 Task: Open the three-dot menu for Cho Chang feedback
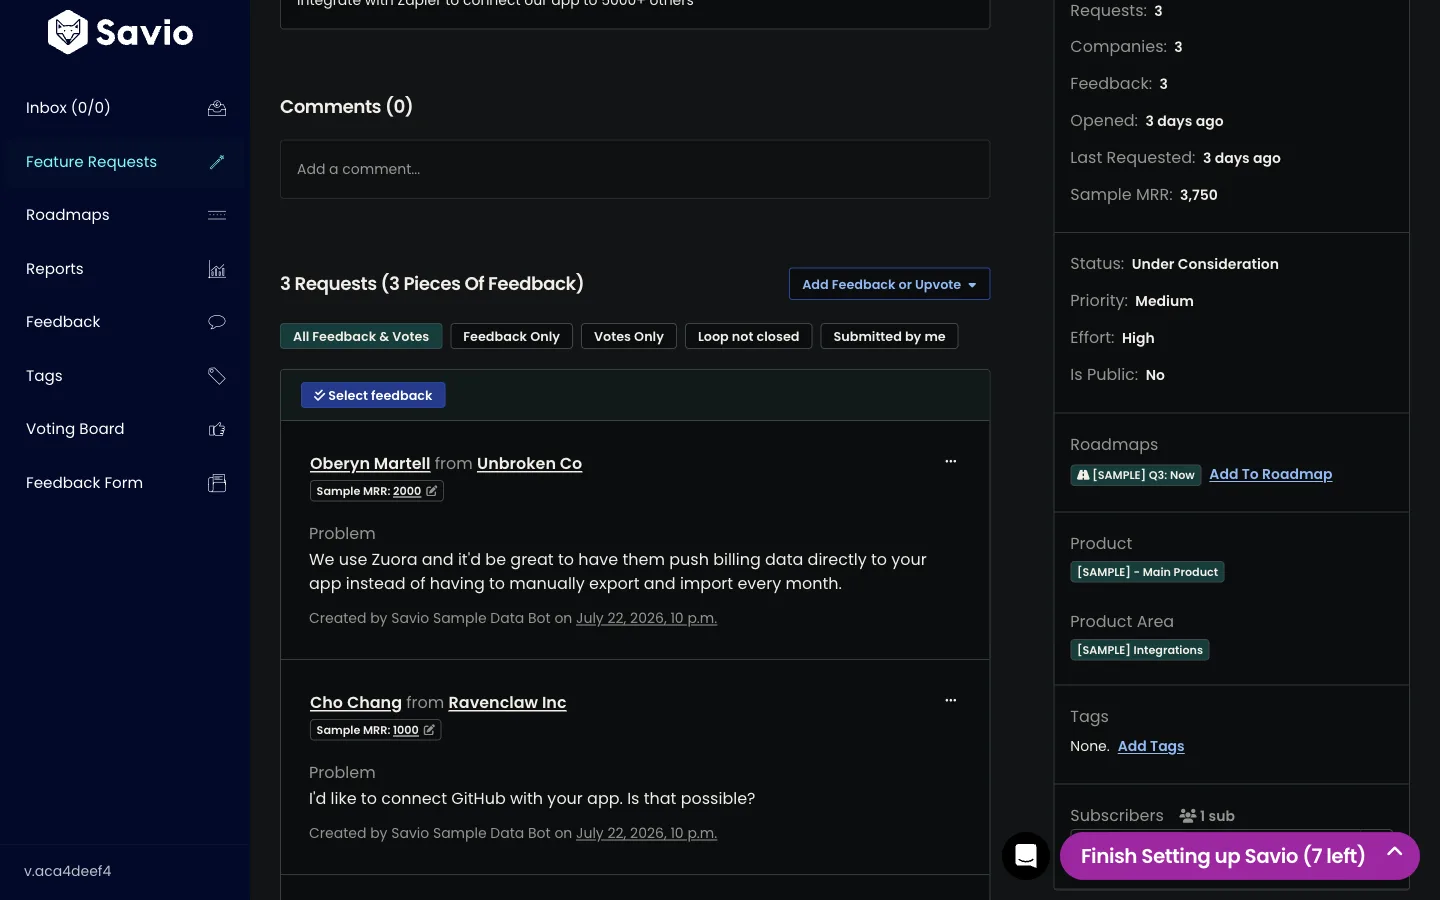click(x=951, y=701)
